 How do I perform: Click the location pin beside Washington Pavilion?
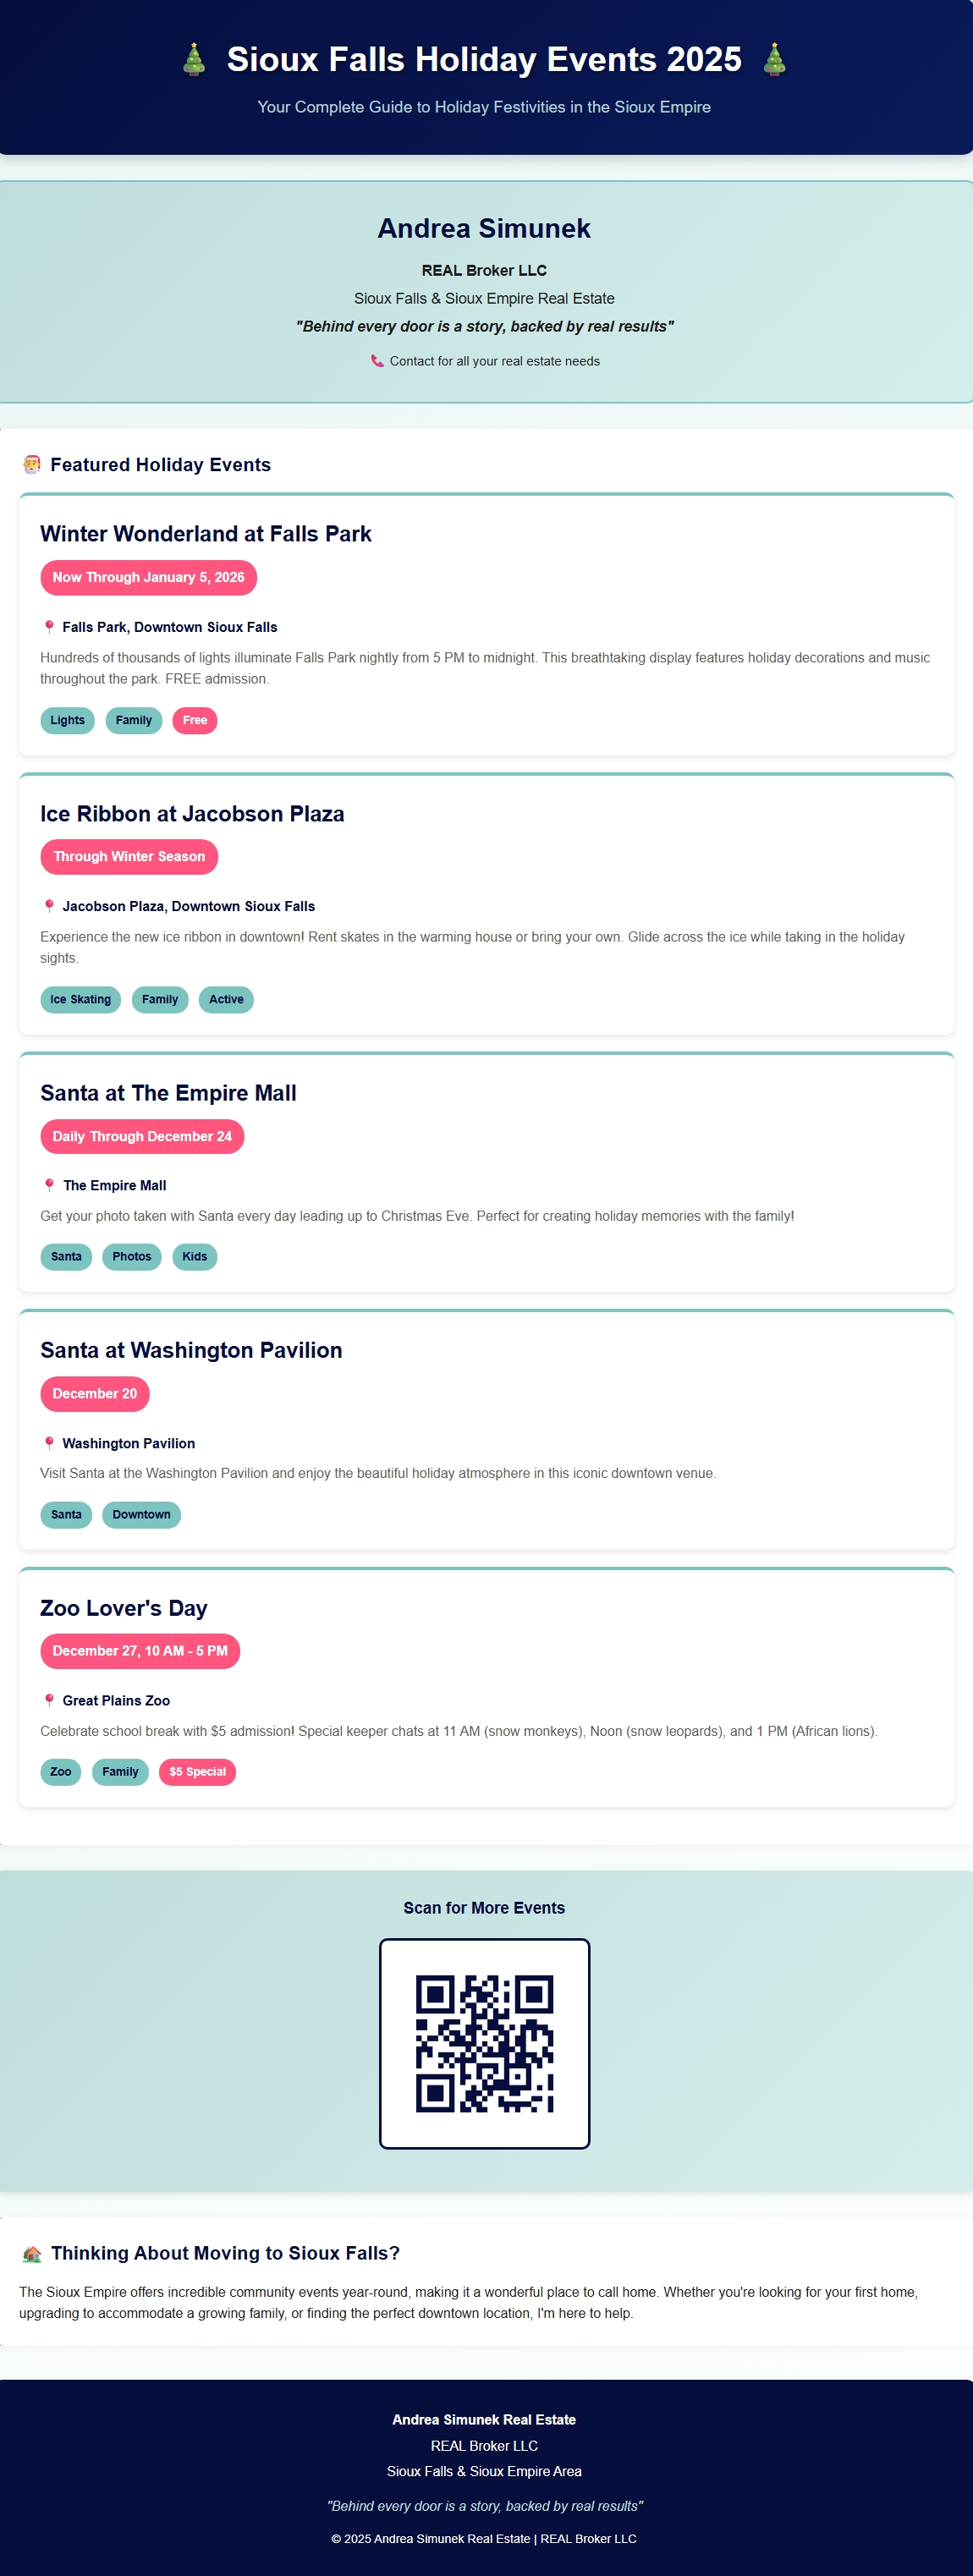[49, 1443]
